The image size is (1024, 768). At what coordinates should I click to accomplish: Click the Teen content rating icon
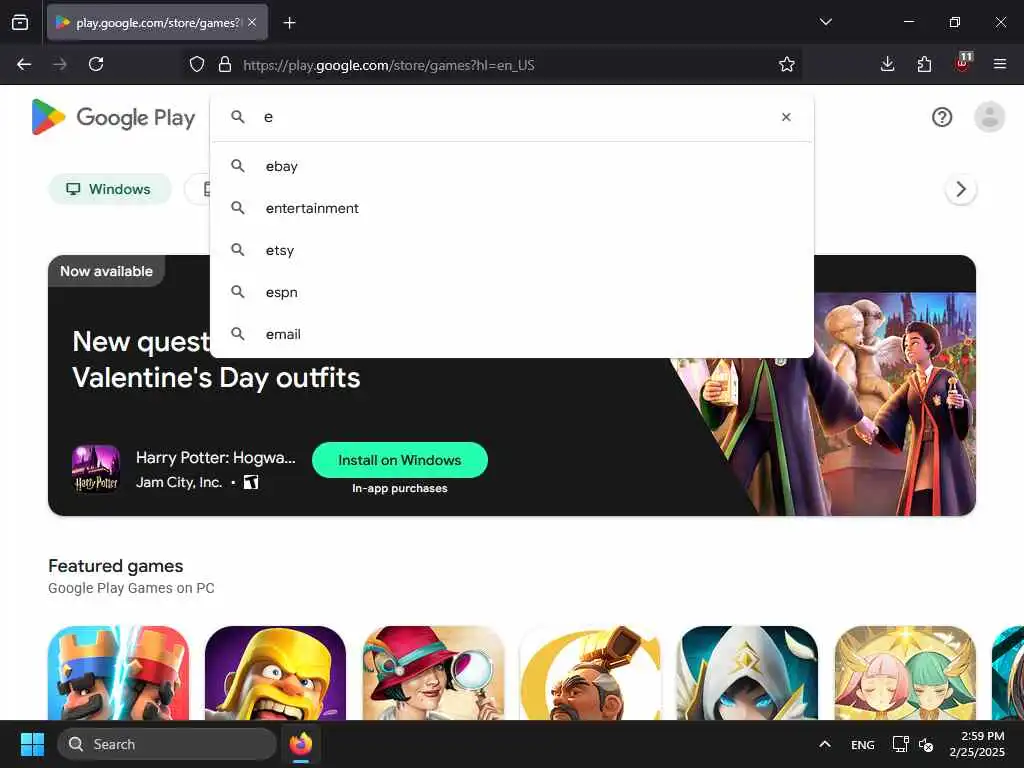[251, 483]
